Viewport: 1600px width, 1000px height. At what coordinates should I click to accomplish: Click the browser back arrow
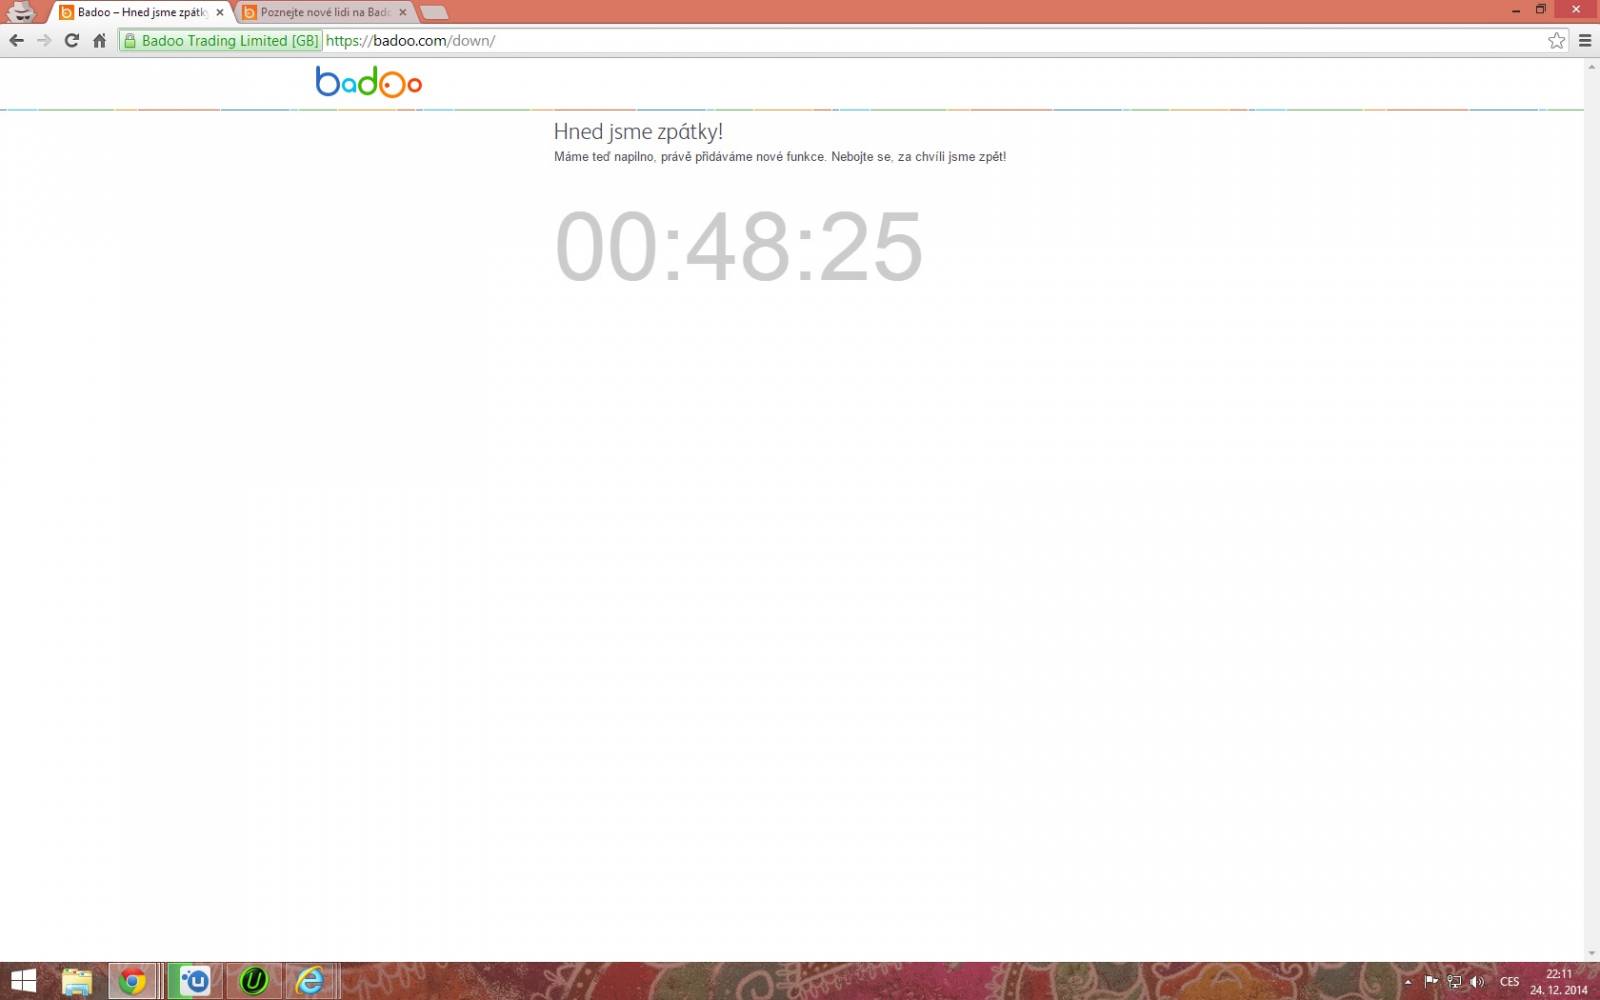coord(16,41)
